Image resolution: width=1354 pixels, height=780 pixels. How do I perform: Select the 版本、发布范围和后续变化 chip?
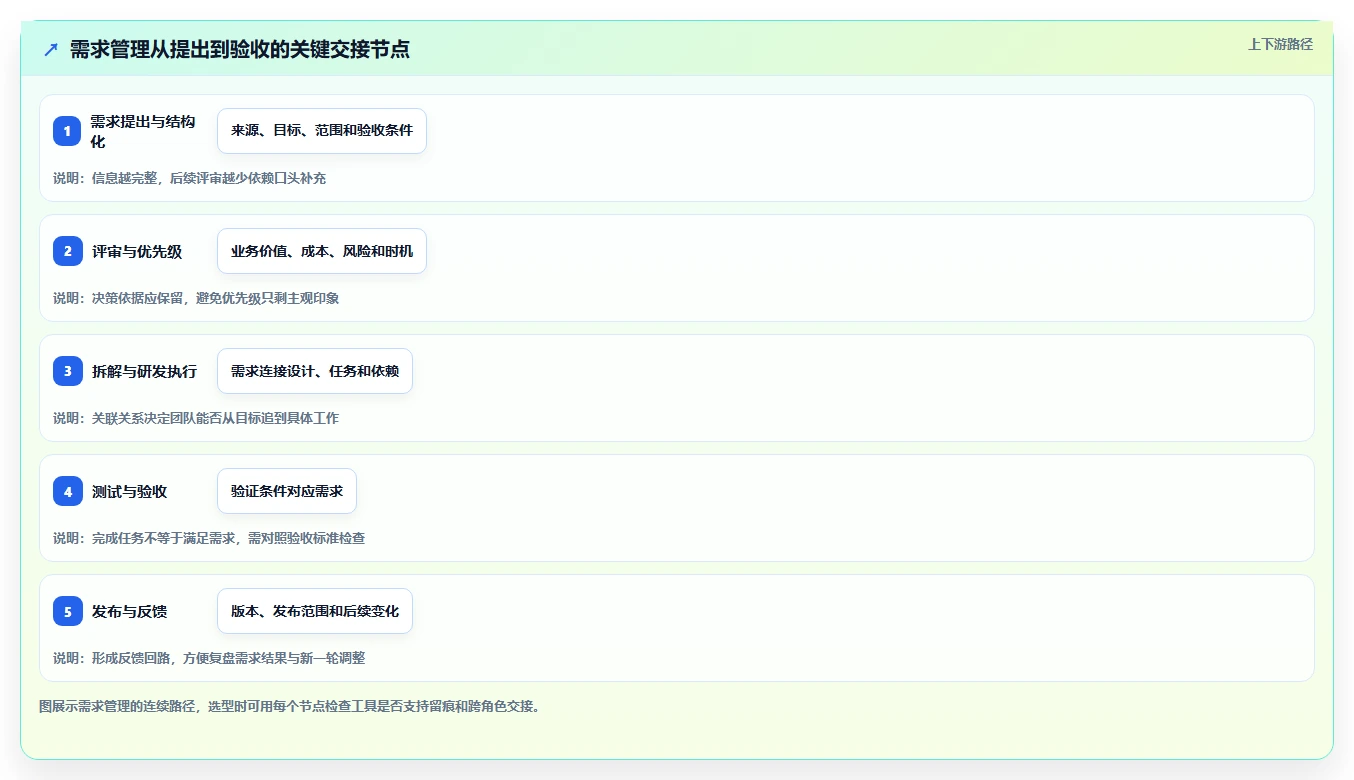point(315,611)
